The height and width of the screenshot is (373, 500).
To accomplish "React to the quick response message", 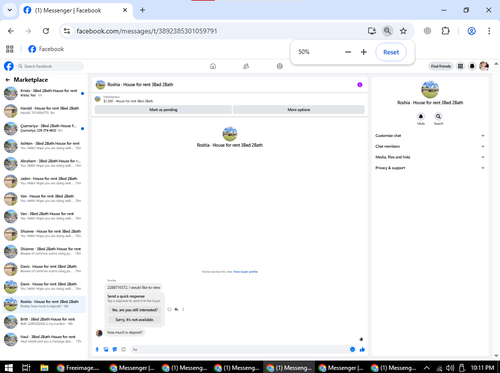I will pyautogui.click(x=169, y=309).
